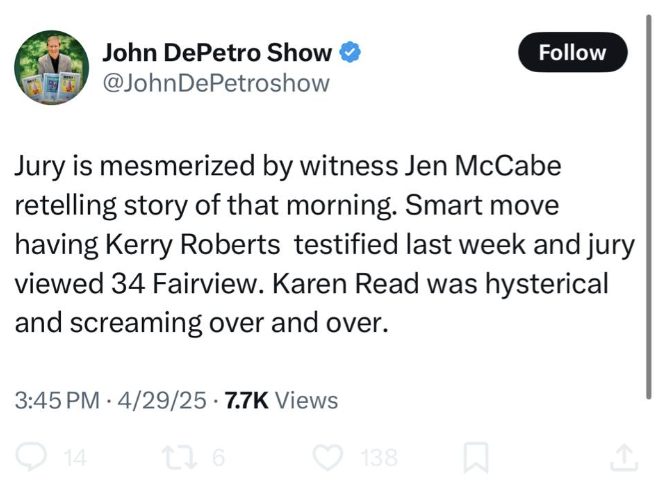Open the share icon menu
The height and width of the screenshot is (490, 654).
[x=623, y=458]
